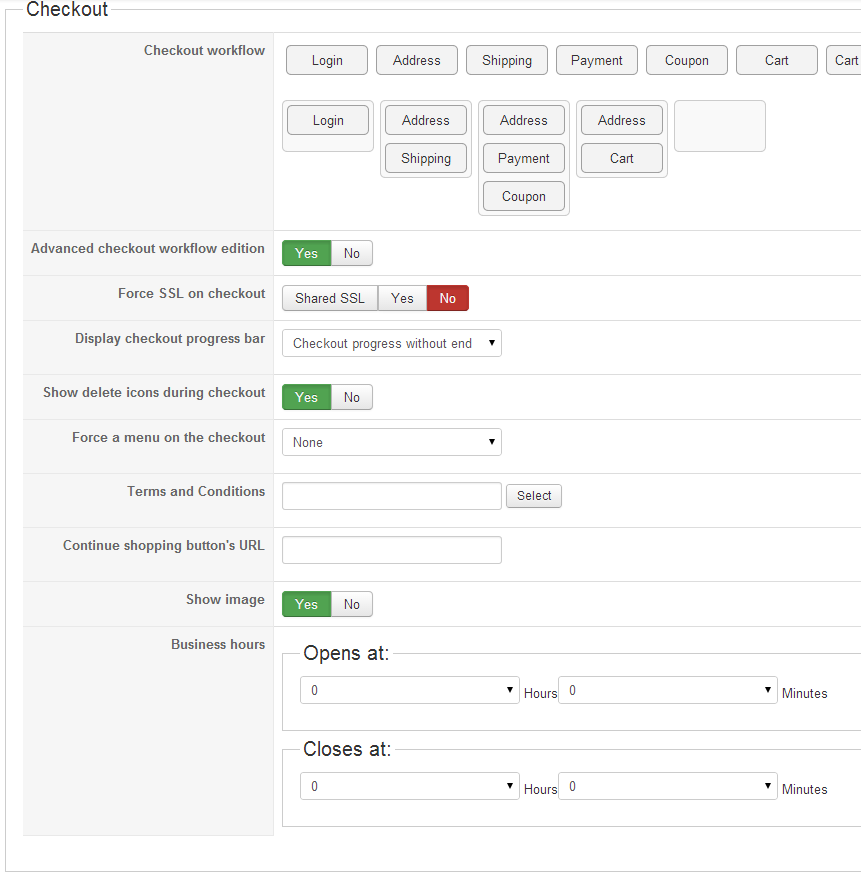Viewport: 861px width, 879px height.
Task: Click Shipping in the top workflow row
Action: click(x=506, y=60)
